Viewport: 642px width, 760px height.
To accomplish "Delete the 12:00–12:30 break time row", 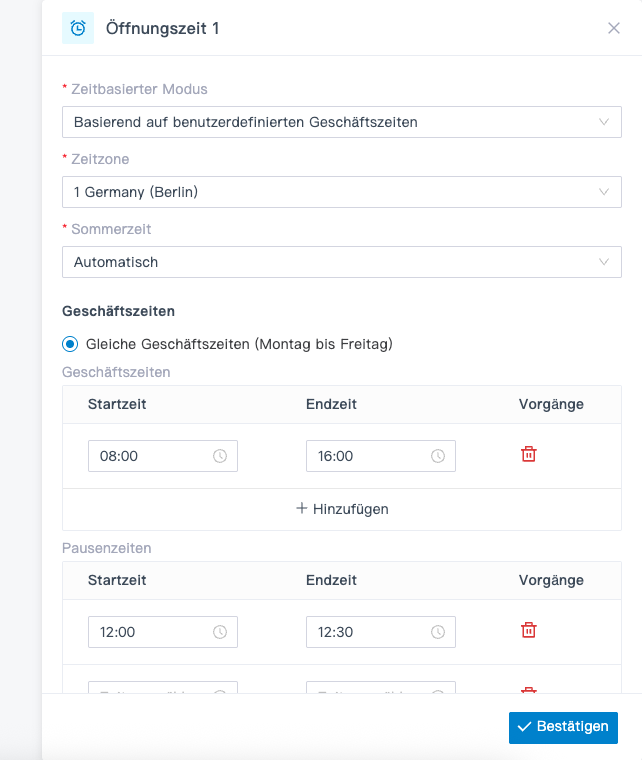I will pos(529,630).
